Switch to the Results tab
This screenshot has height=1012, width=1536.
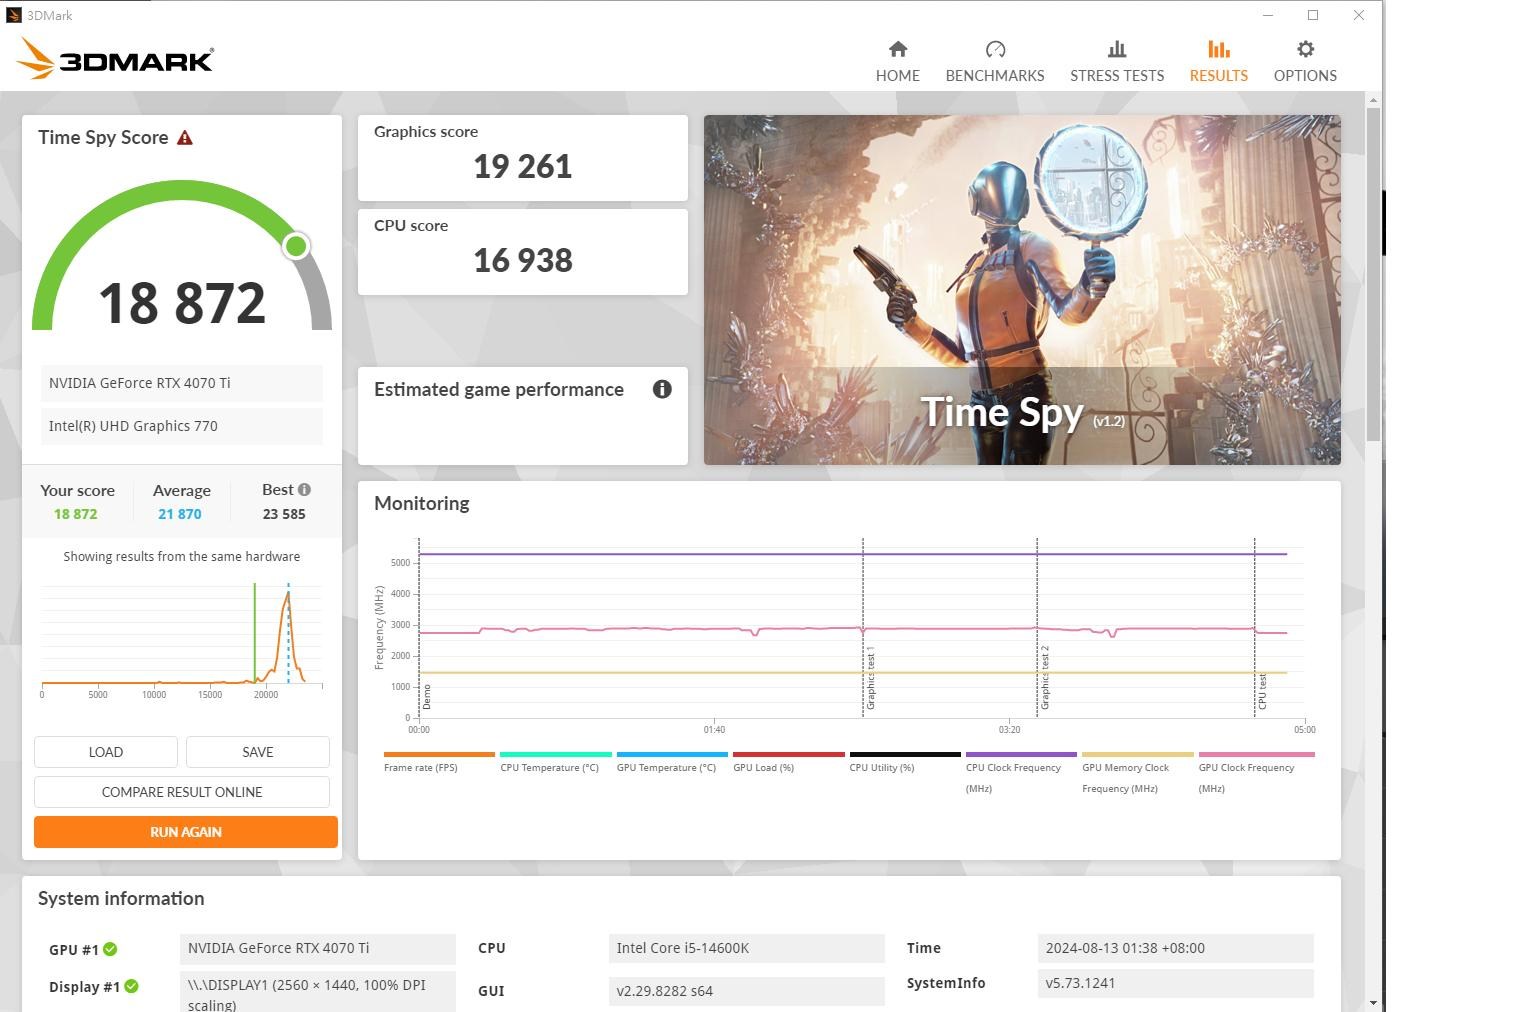(x=1217, y=61)
